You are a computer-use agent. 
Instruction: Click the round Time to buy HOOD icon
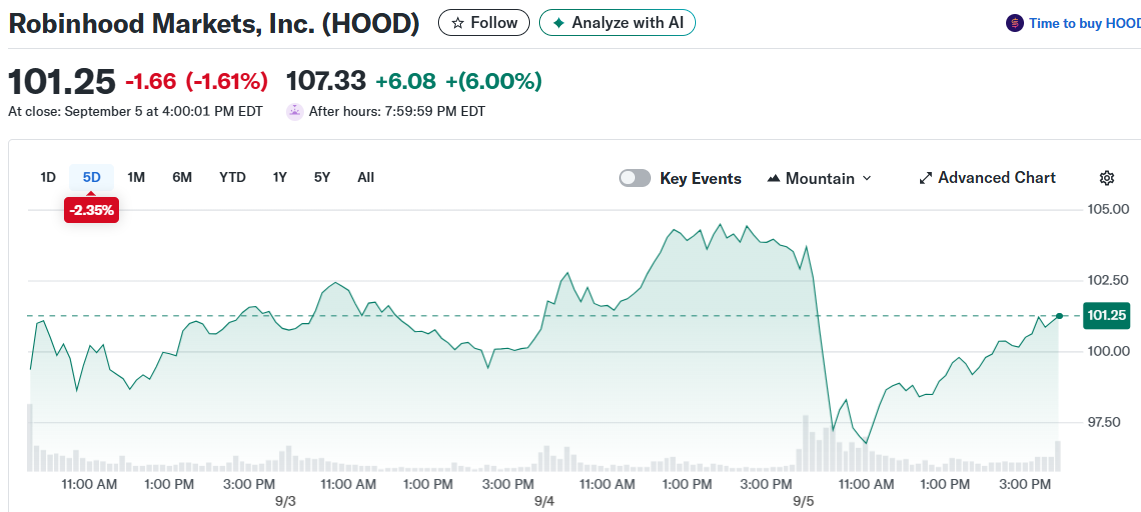pos(1014,23)
